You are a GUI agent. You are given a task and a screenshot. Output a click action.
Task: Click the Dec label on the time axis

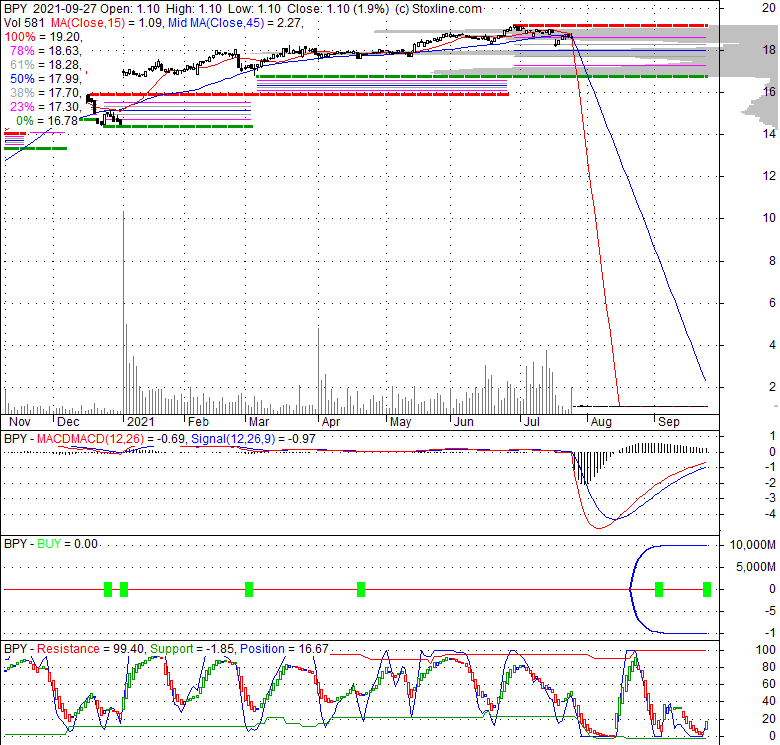pyautogui.click(x=68, y=422)
